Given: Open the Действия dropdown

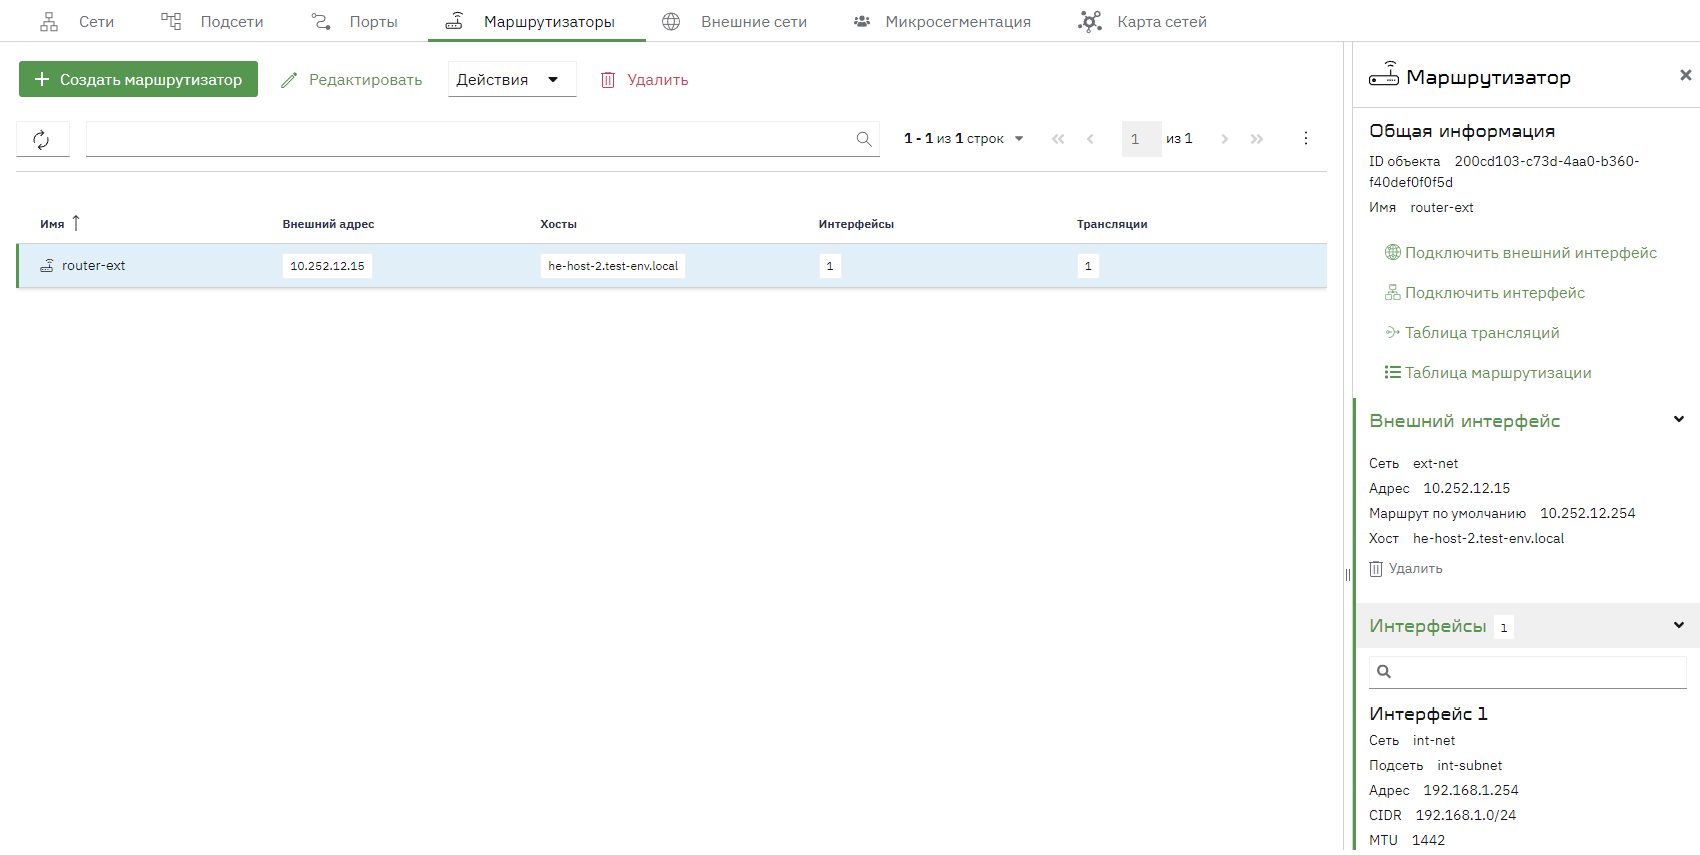Looking at the screenshot, I should click(x=512, y=80).
